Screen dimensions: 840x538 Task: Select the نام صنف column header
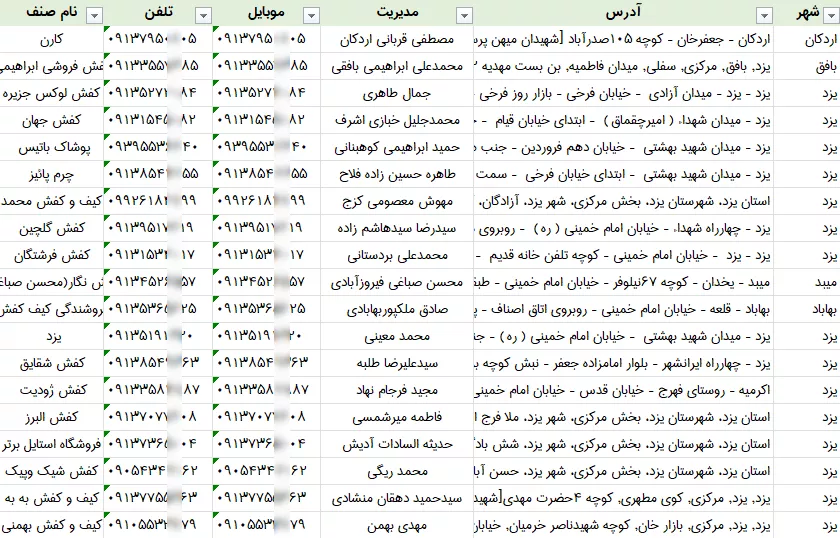tap(51, 12)
